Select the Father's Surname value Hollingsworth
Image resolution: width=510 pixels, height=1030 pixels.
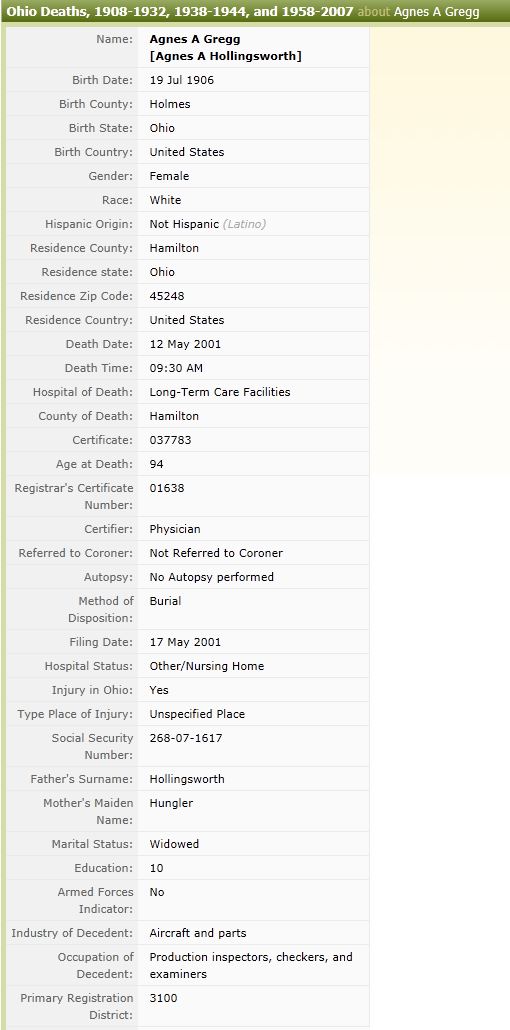click(x=187, y=779)
